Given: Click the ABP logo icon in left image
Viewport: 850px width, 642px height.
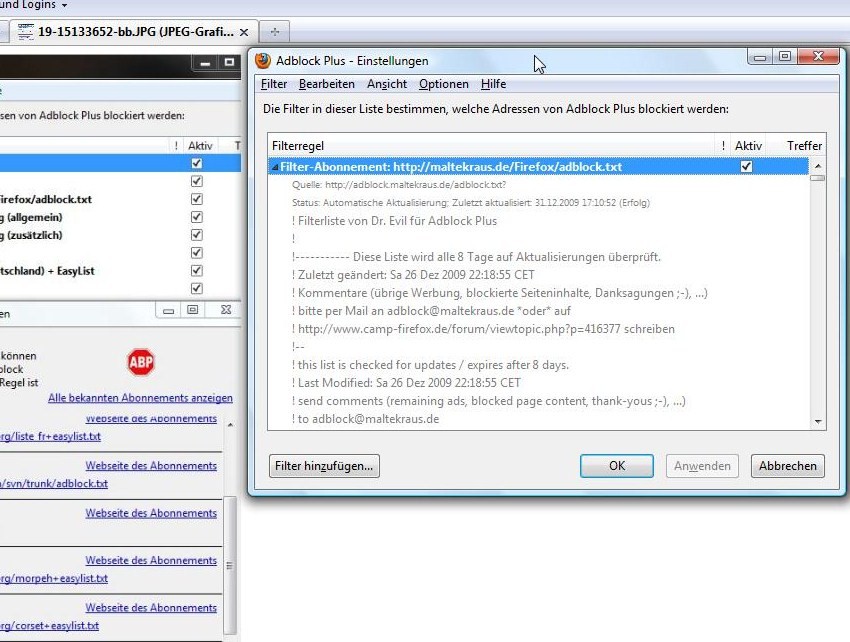Looking at the screenshot, I should (x=141, y=362).
